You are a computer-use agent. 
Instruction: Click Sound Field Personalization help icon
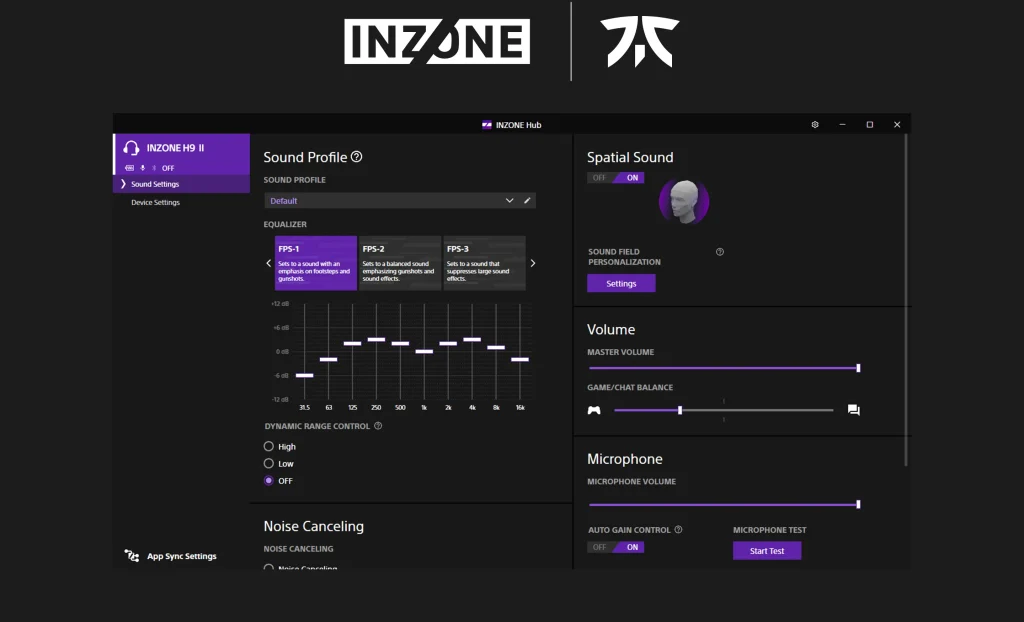coord(720,252)
